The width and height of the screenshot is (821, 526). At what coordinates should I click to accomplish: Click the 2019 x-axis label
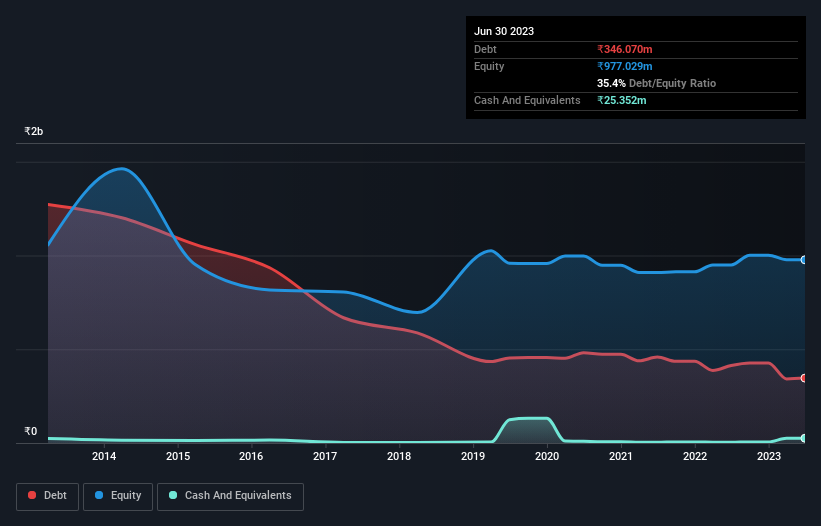point(473,456)
